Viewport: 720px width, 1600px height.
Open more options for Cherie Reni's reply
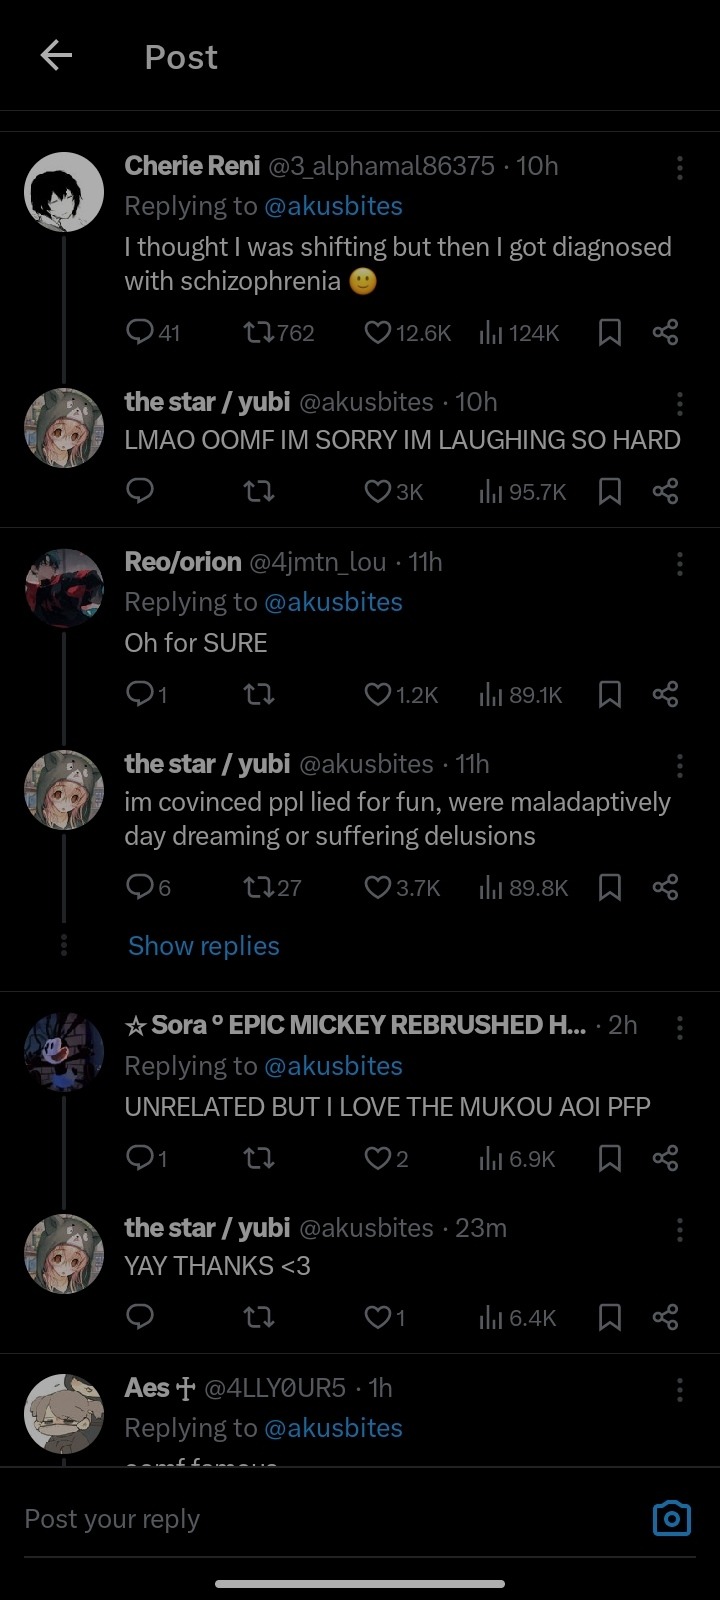679,168
